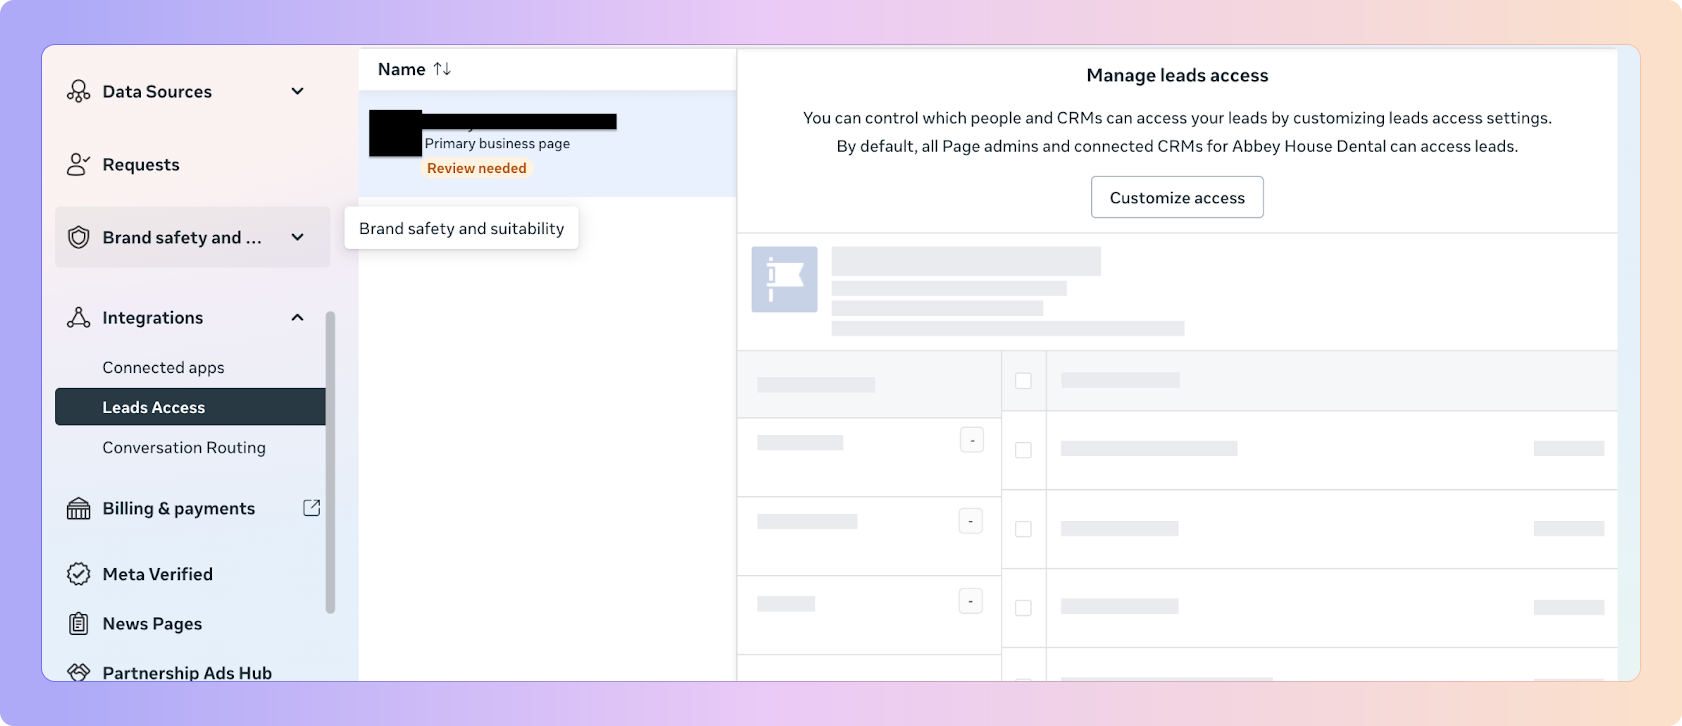Click the Customize access button
Viewport: 1682px width, 726px height.
[1177, 197]
